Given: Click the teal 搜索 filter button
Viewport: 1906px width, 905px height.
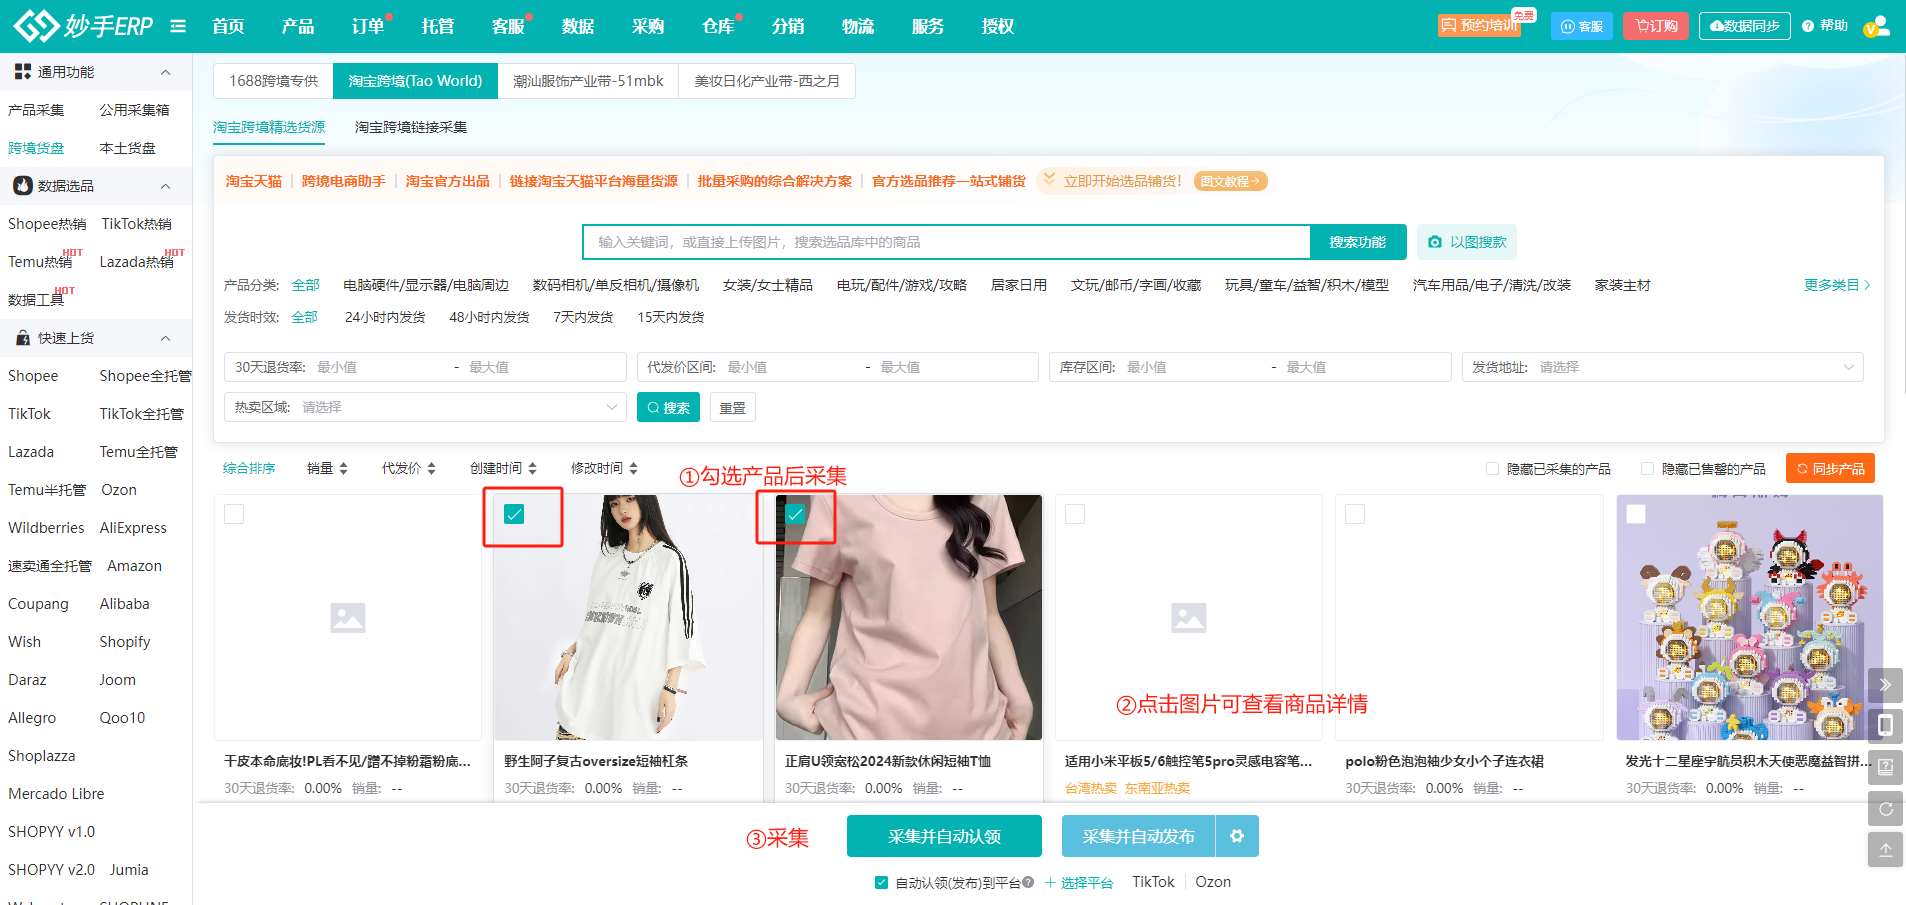Looking at the screenshot, I should (668, 407).
